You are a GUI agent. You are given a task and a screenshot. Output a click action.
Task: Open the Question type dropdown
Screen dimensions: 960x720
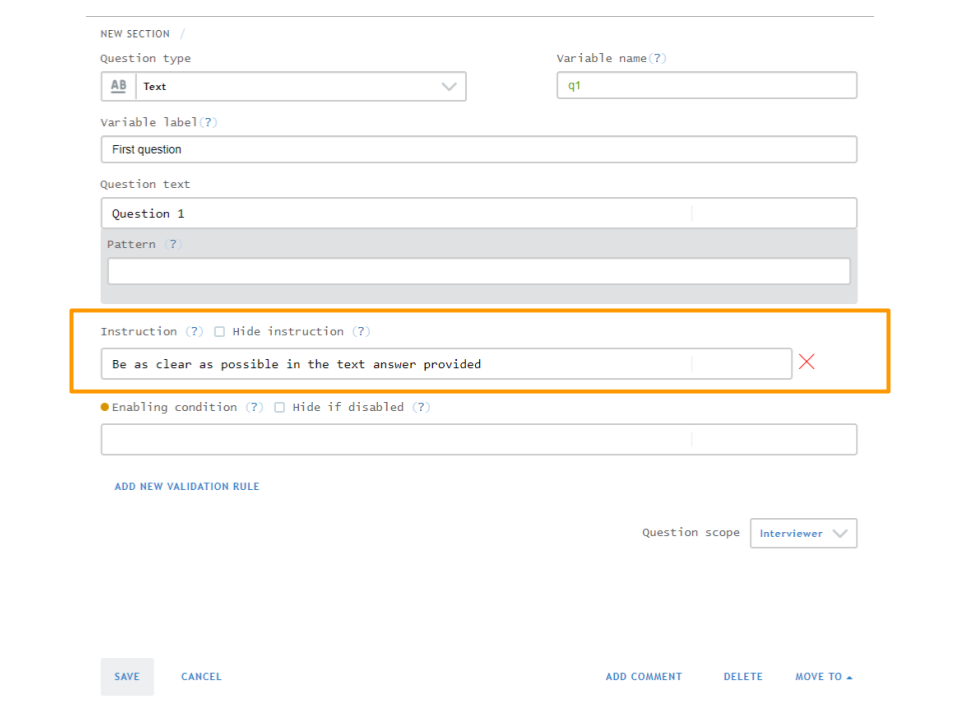(448, 86)
